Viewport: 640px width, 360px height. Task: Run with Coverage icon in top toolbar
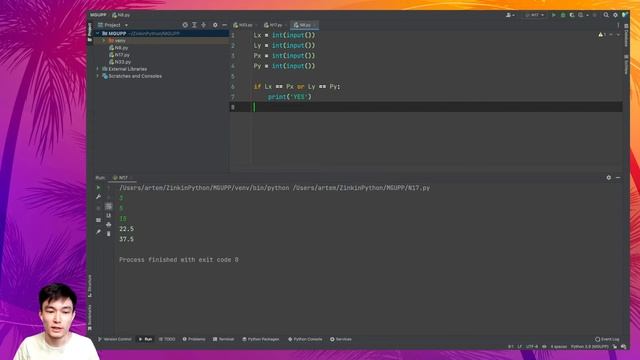coord(572,15)
